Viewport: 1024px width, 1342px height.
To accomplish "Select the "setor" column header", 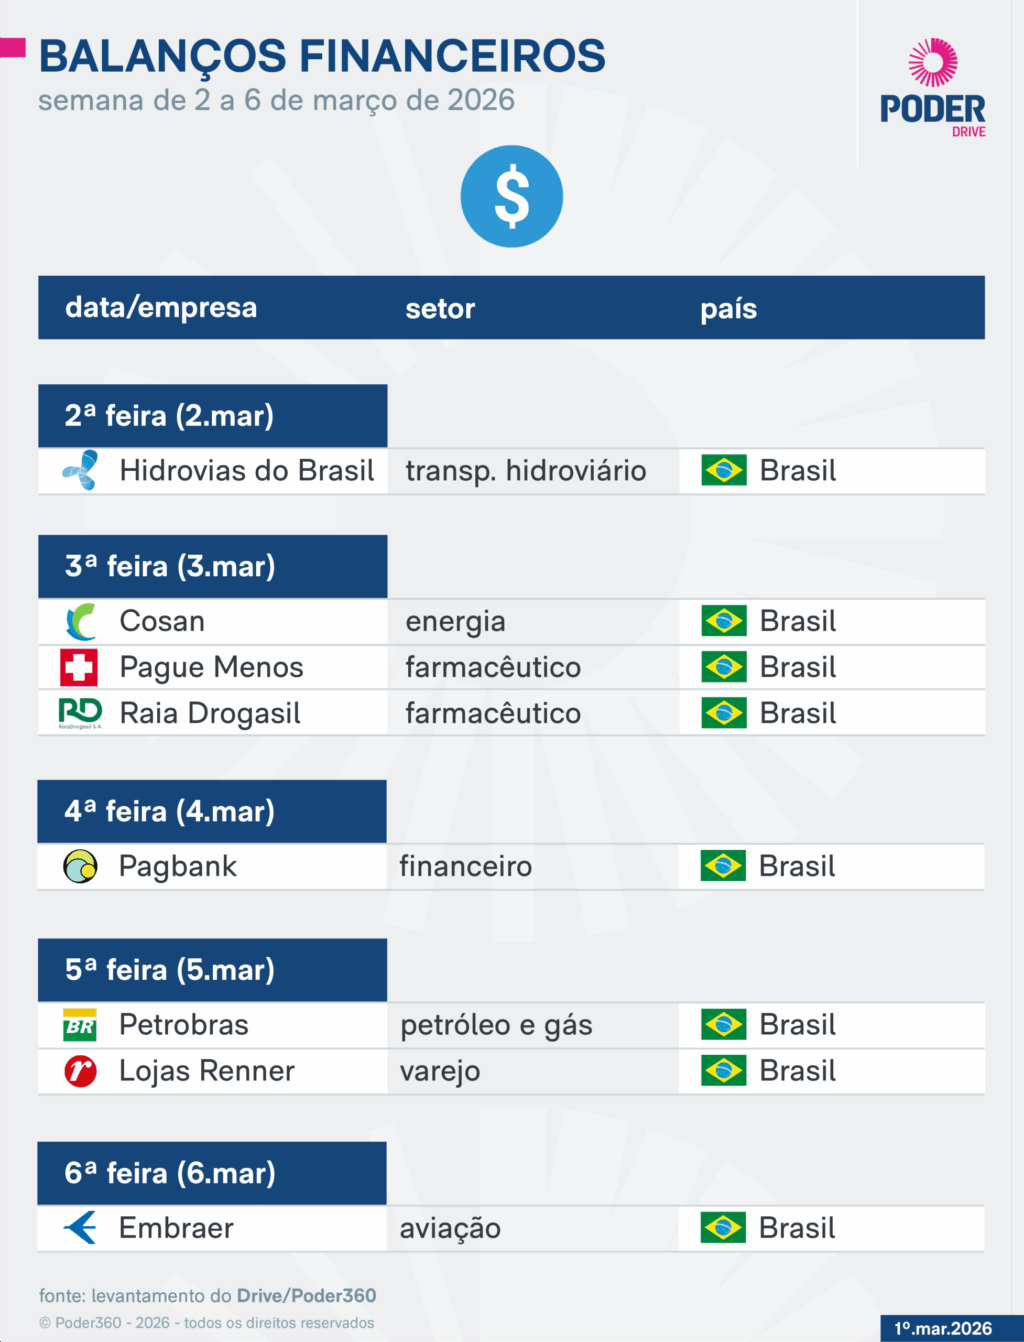I will point(440,309).
